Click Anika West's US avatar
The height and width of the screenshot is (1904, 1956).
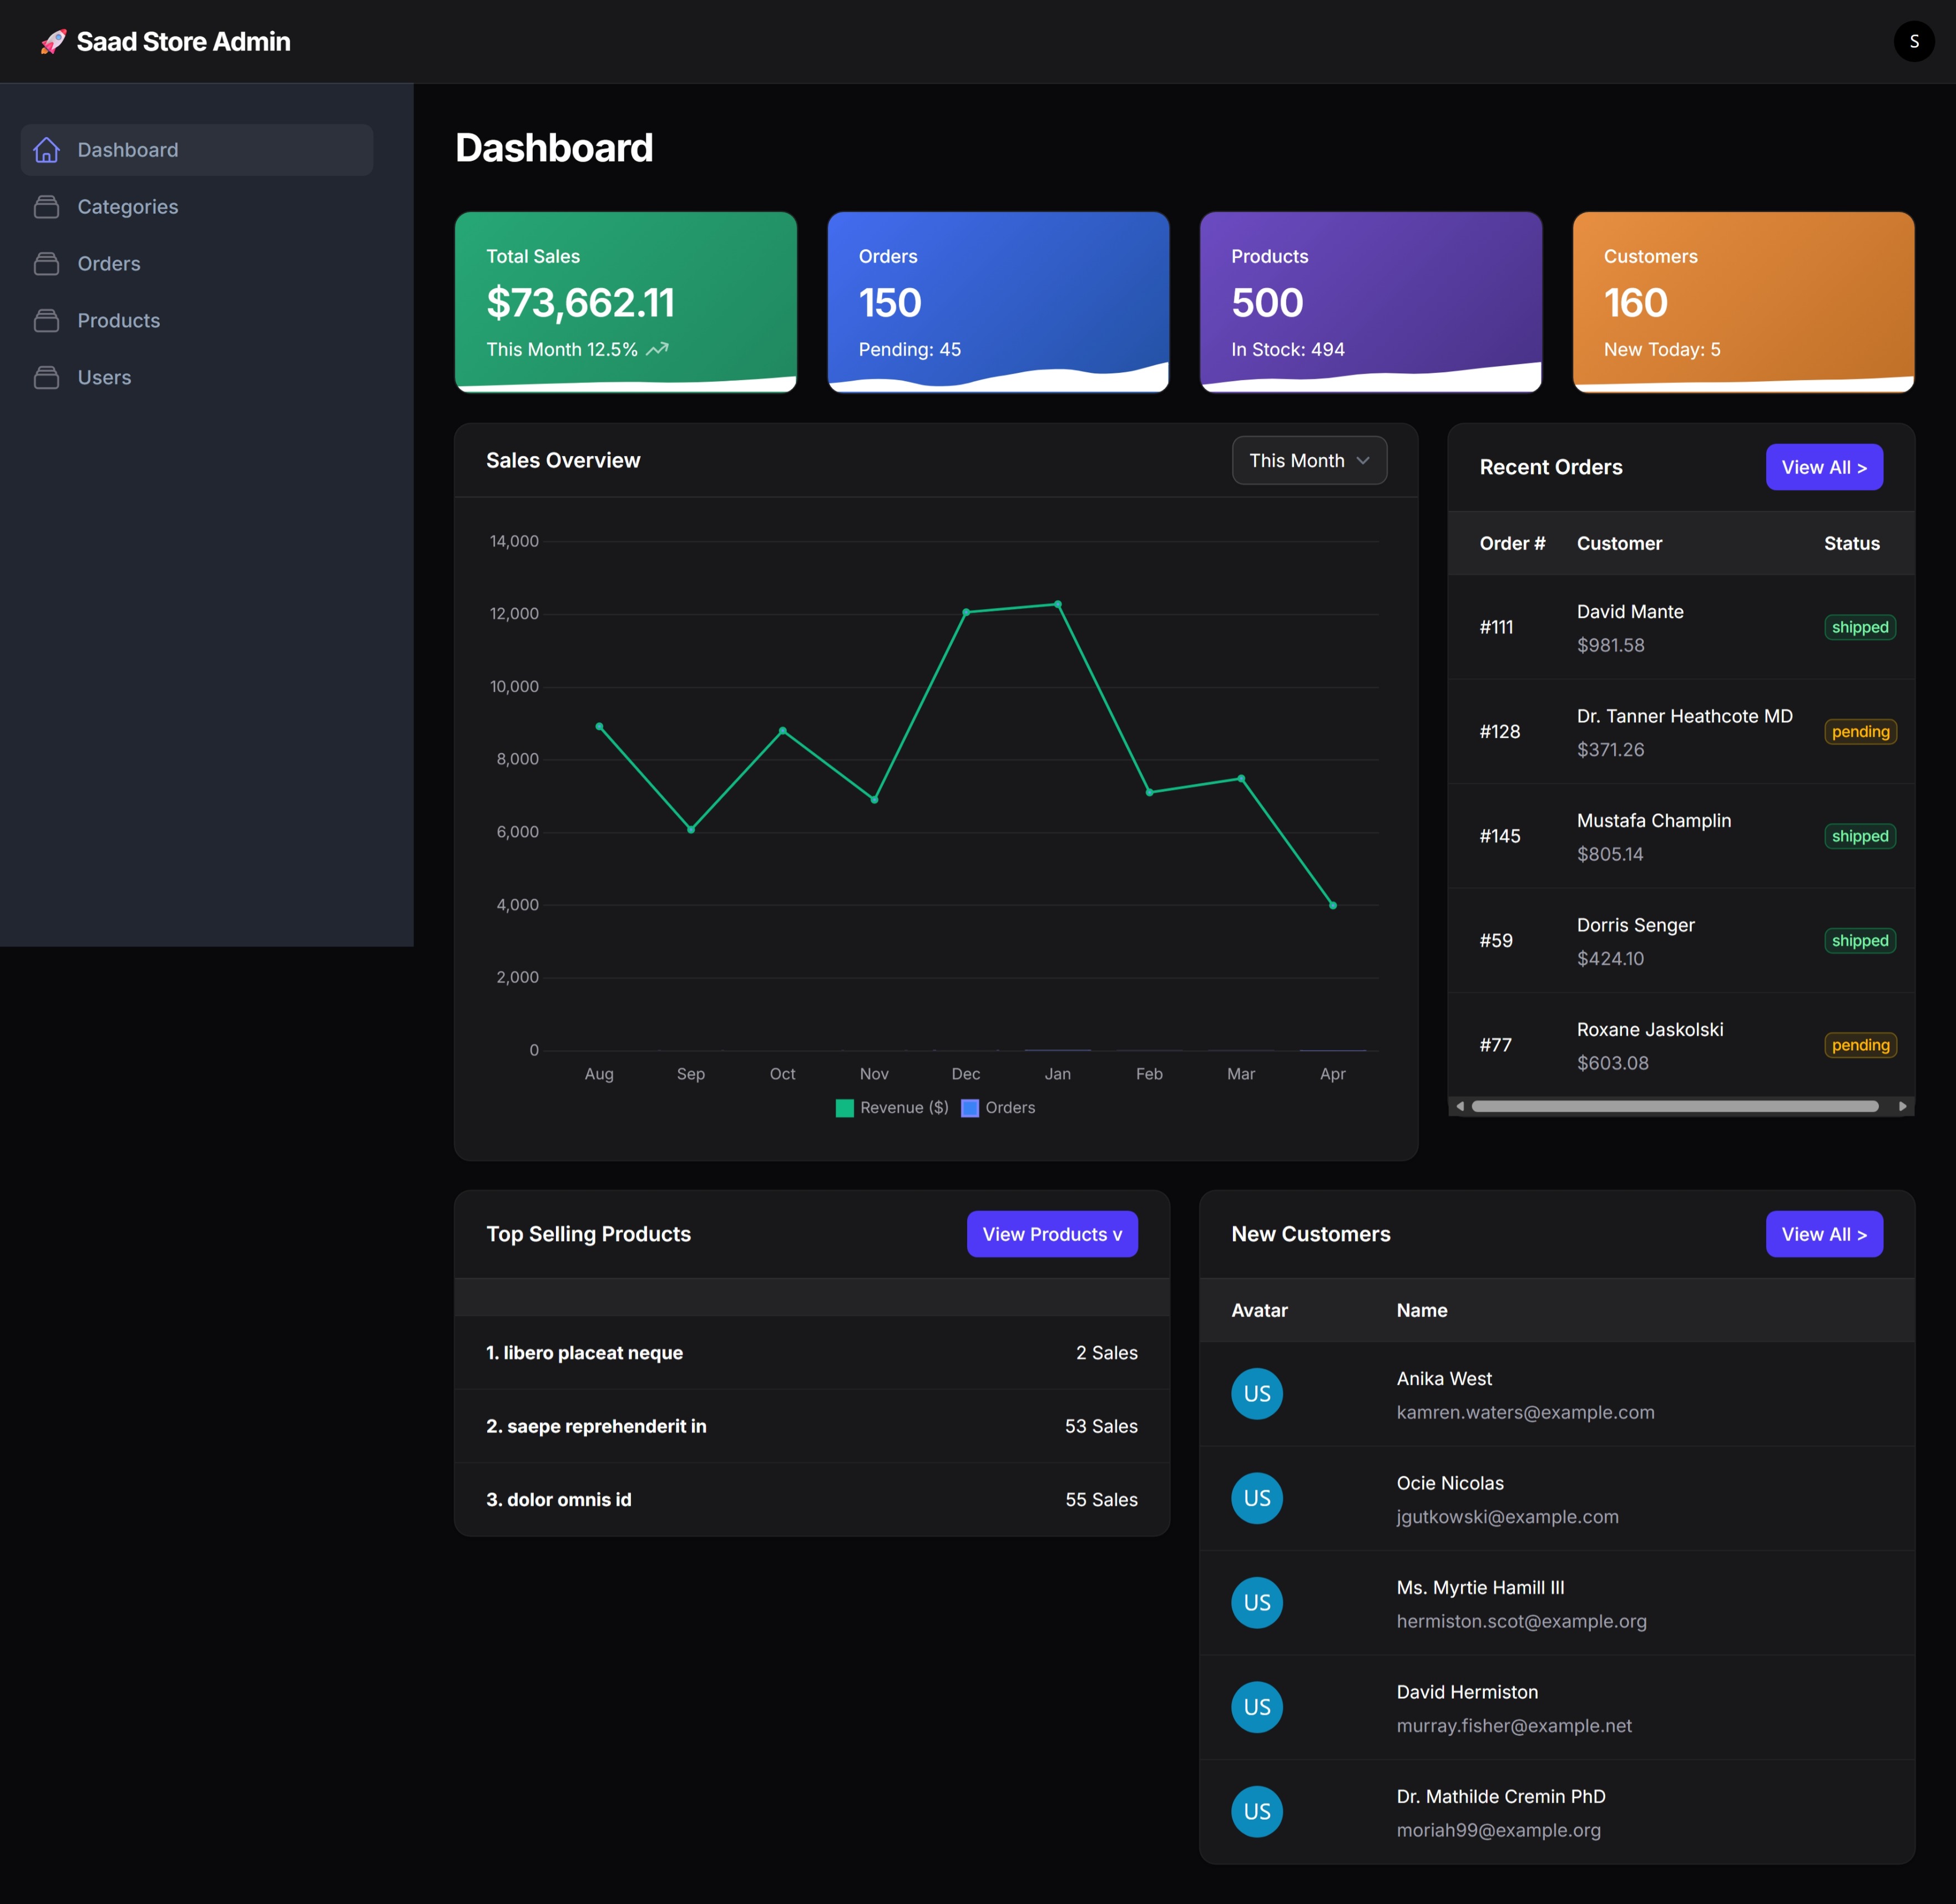point(1257,1393)
